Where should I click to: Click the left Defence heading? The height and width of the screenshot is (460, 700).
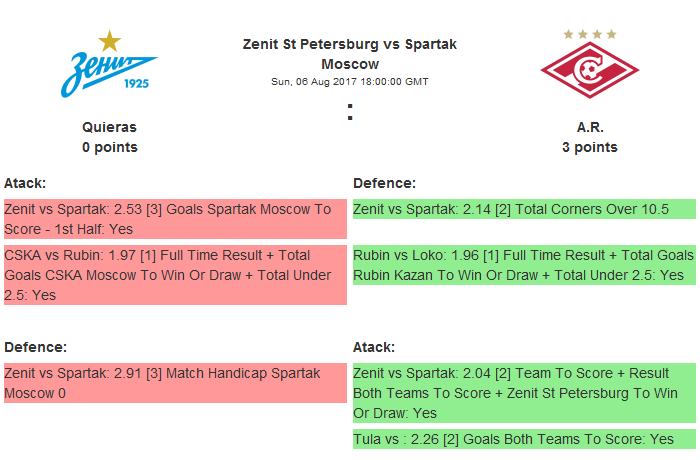[x=35, y=347]
